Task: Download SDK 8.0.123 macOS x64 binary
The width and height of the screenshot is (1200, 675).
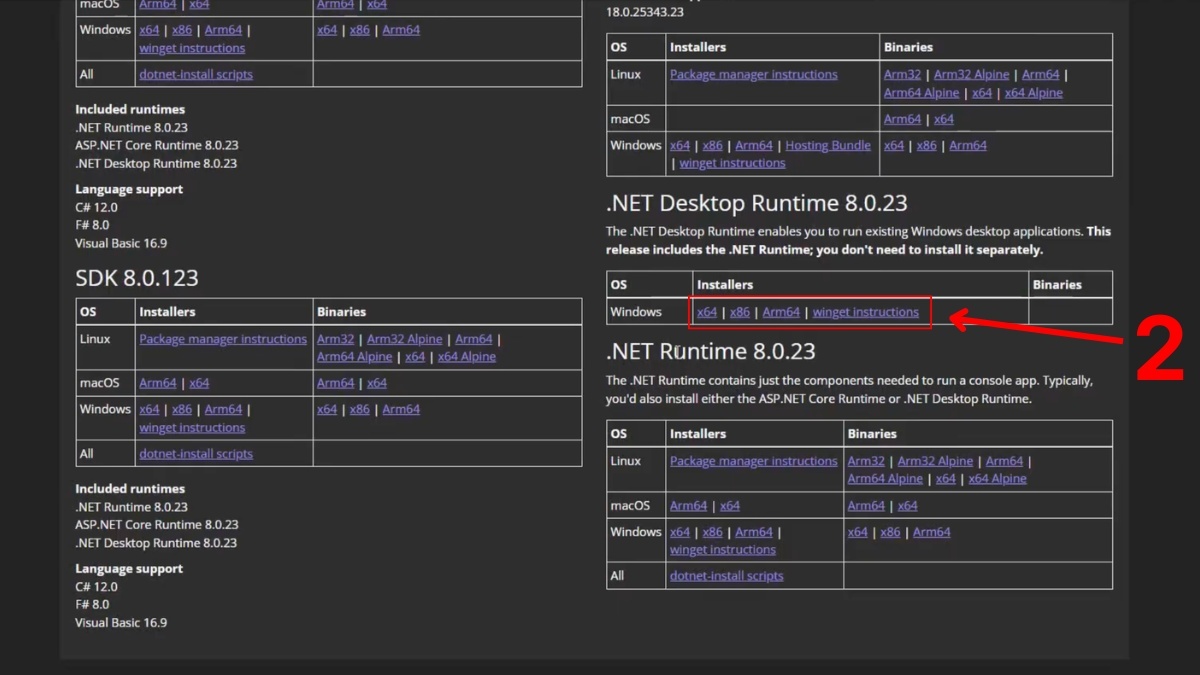Action: 377,383
